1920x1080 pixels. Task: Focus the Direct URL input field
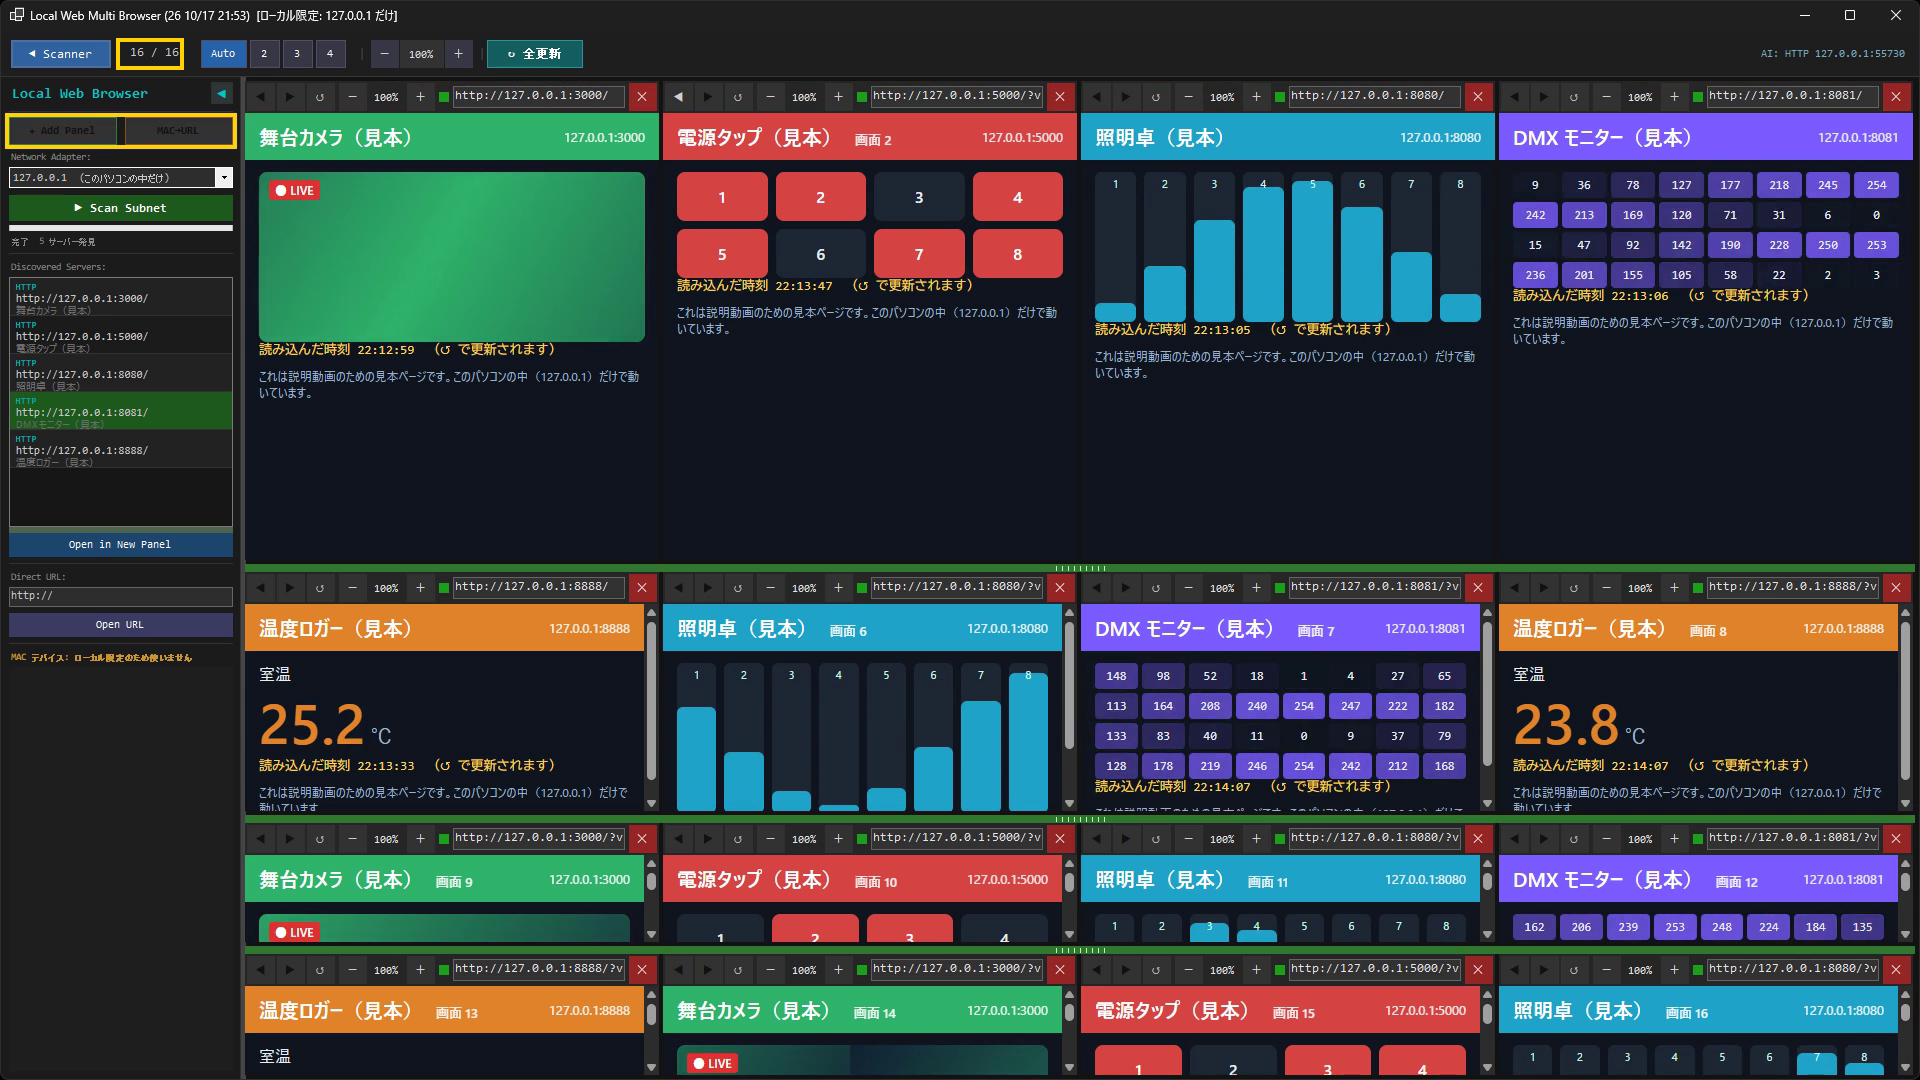(x=121, y=596)
